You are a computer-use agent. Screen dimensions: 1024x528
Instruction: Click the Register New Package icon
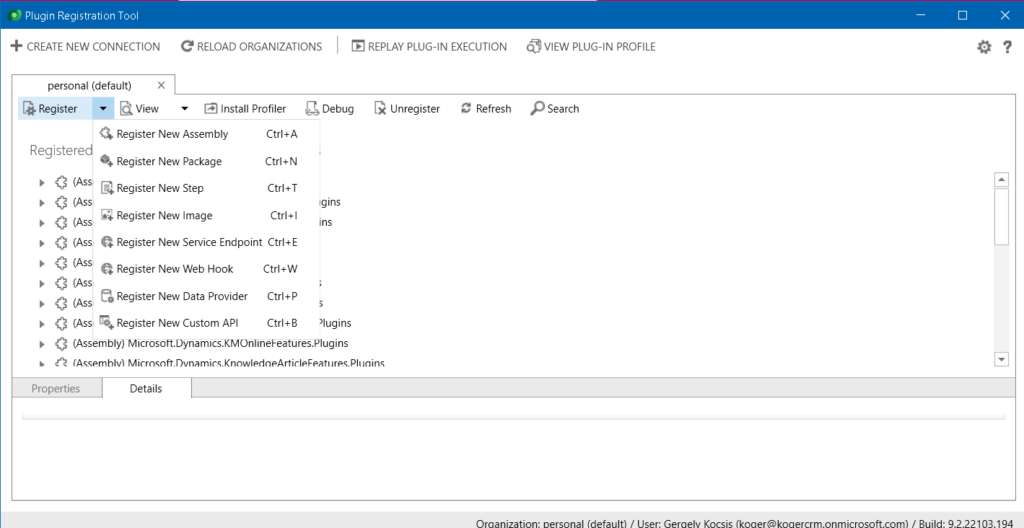[x=107, y=161]
